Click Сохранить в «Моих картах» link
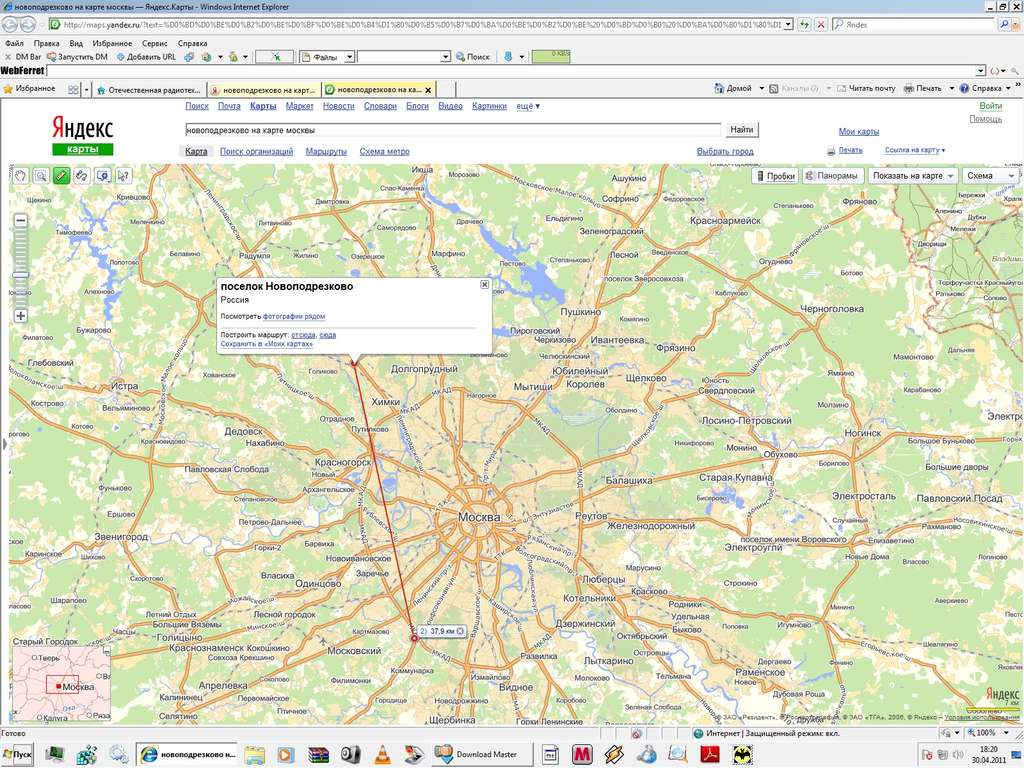The height and width of the screenshot is (768, 1024). pyautogui.click(x=266, y=344)
